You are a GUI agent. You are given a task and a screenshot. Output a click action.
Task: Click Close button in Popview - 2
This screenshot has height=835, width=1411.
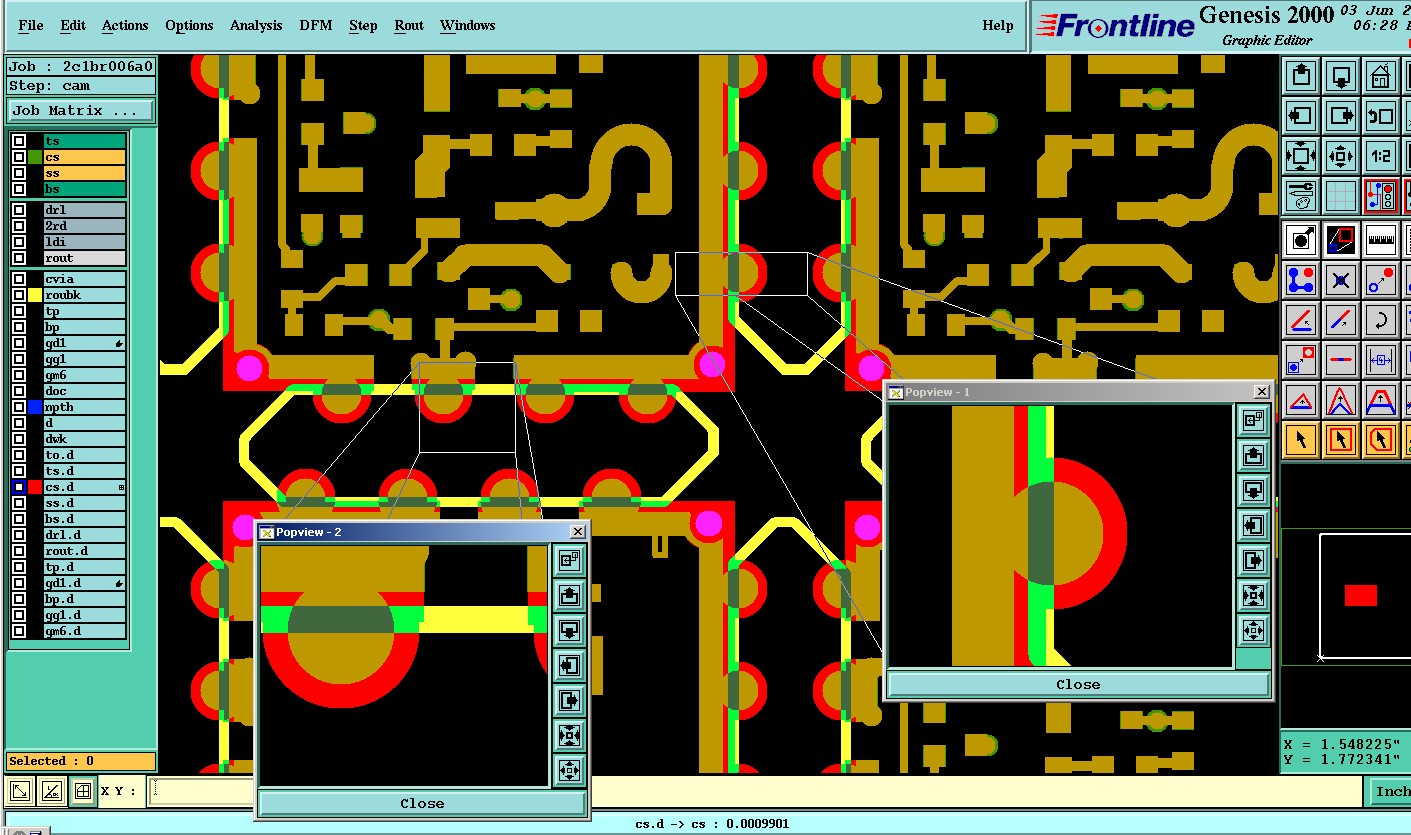coord(422,803)
